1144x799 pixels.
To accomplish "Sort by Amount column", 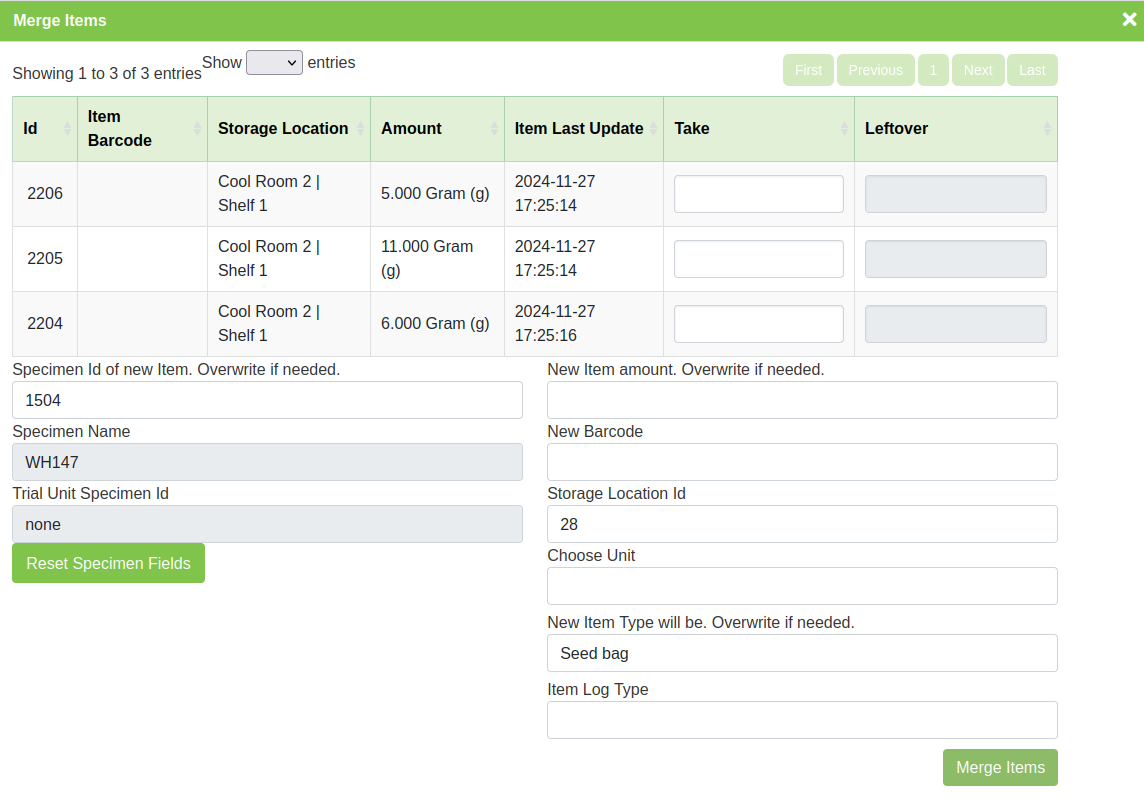I will 436,129.
